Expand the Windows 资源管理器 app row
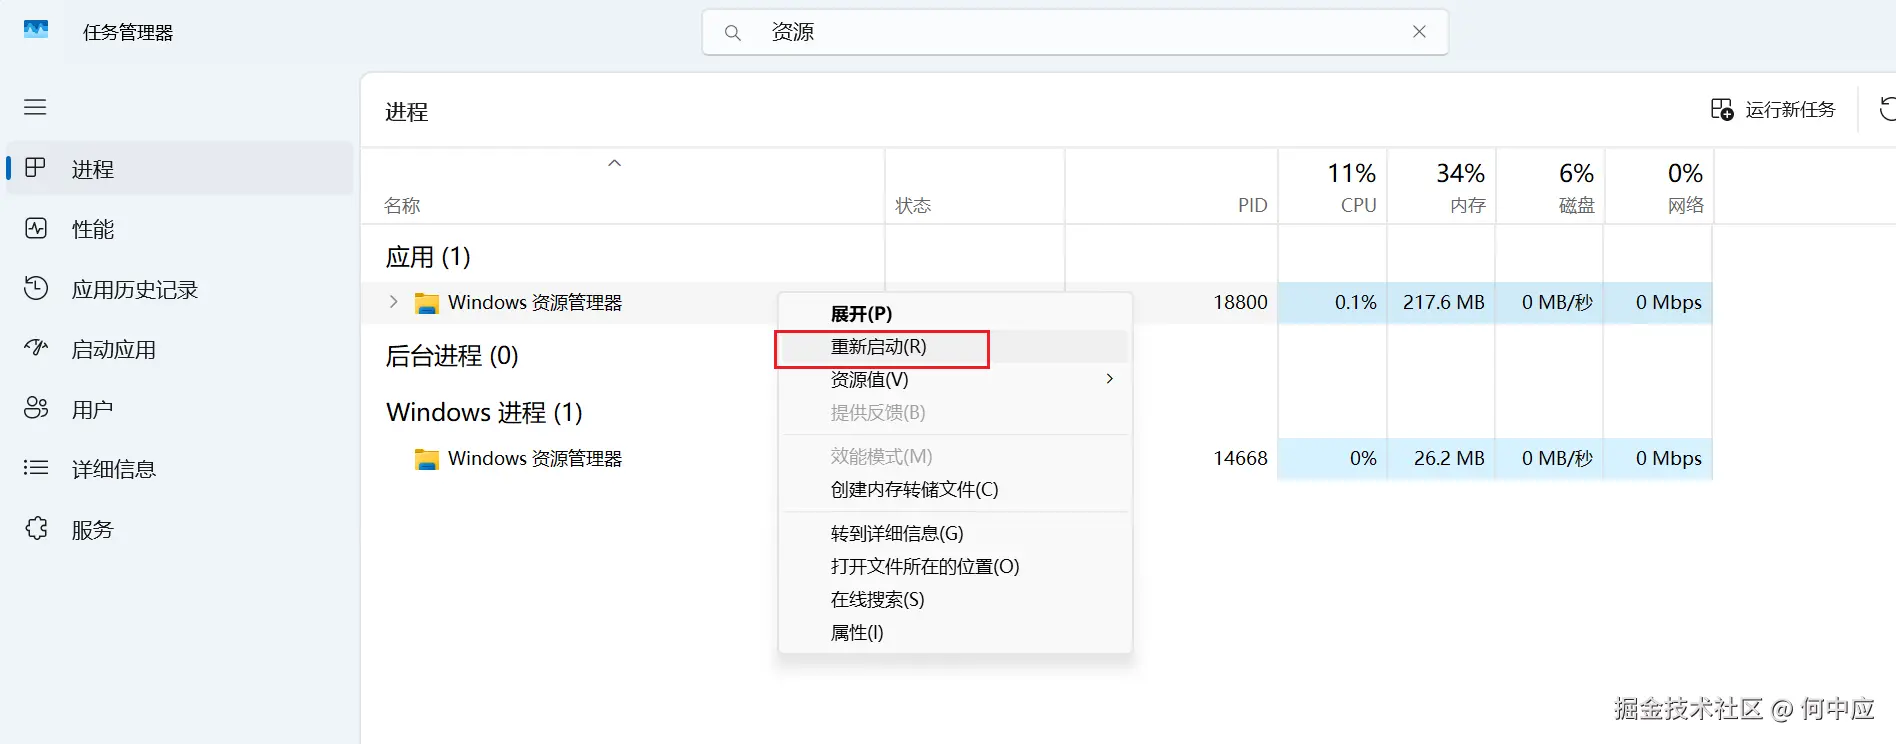Viewport: 1896px width, 744px height. 393,302
